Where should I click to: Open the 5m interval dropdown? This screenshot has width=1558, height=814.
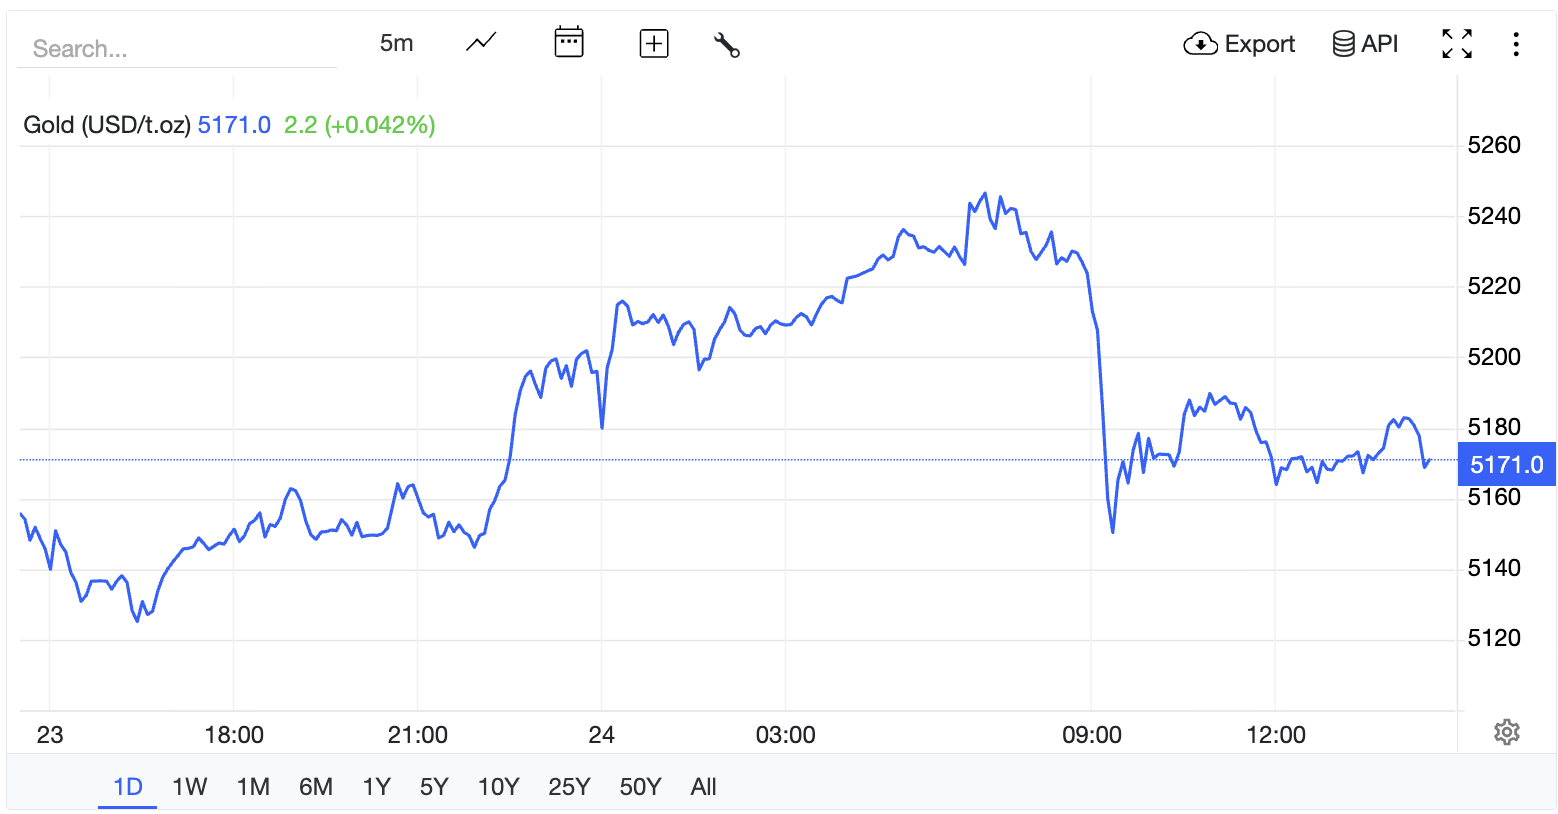coord(396,43)
